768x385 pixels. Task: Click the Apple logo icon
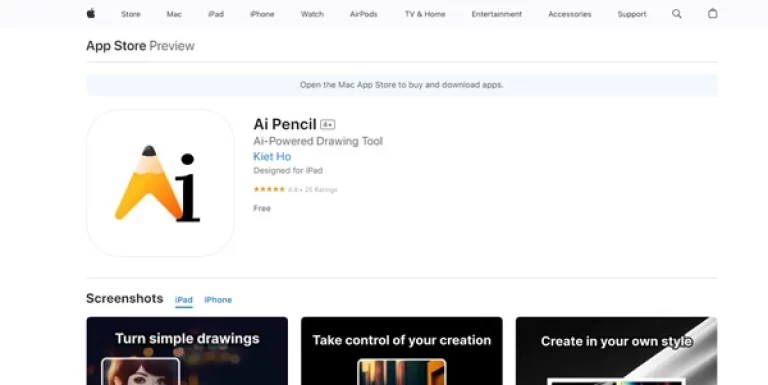pyautogui.click(x=91, y=14)
